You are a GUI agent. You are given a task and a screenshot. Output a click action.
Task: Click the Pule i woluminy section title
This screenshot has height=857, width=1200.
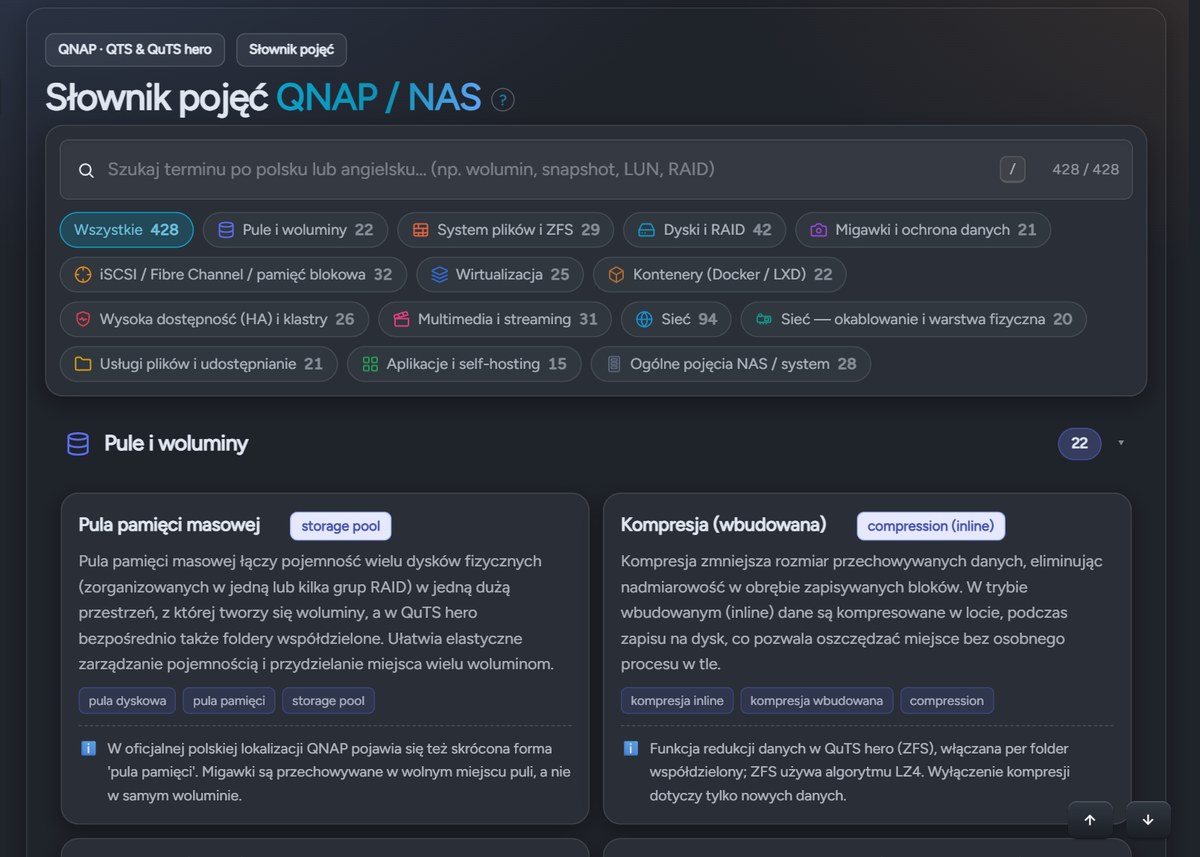pyautogui.click(x=176, y=444)
